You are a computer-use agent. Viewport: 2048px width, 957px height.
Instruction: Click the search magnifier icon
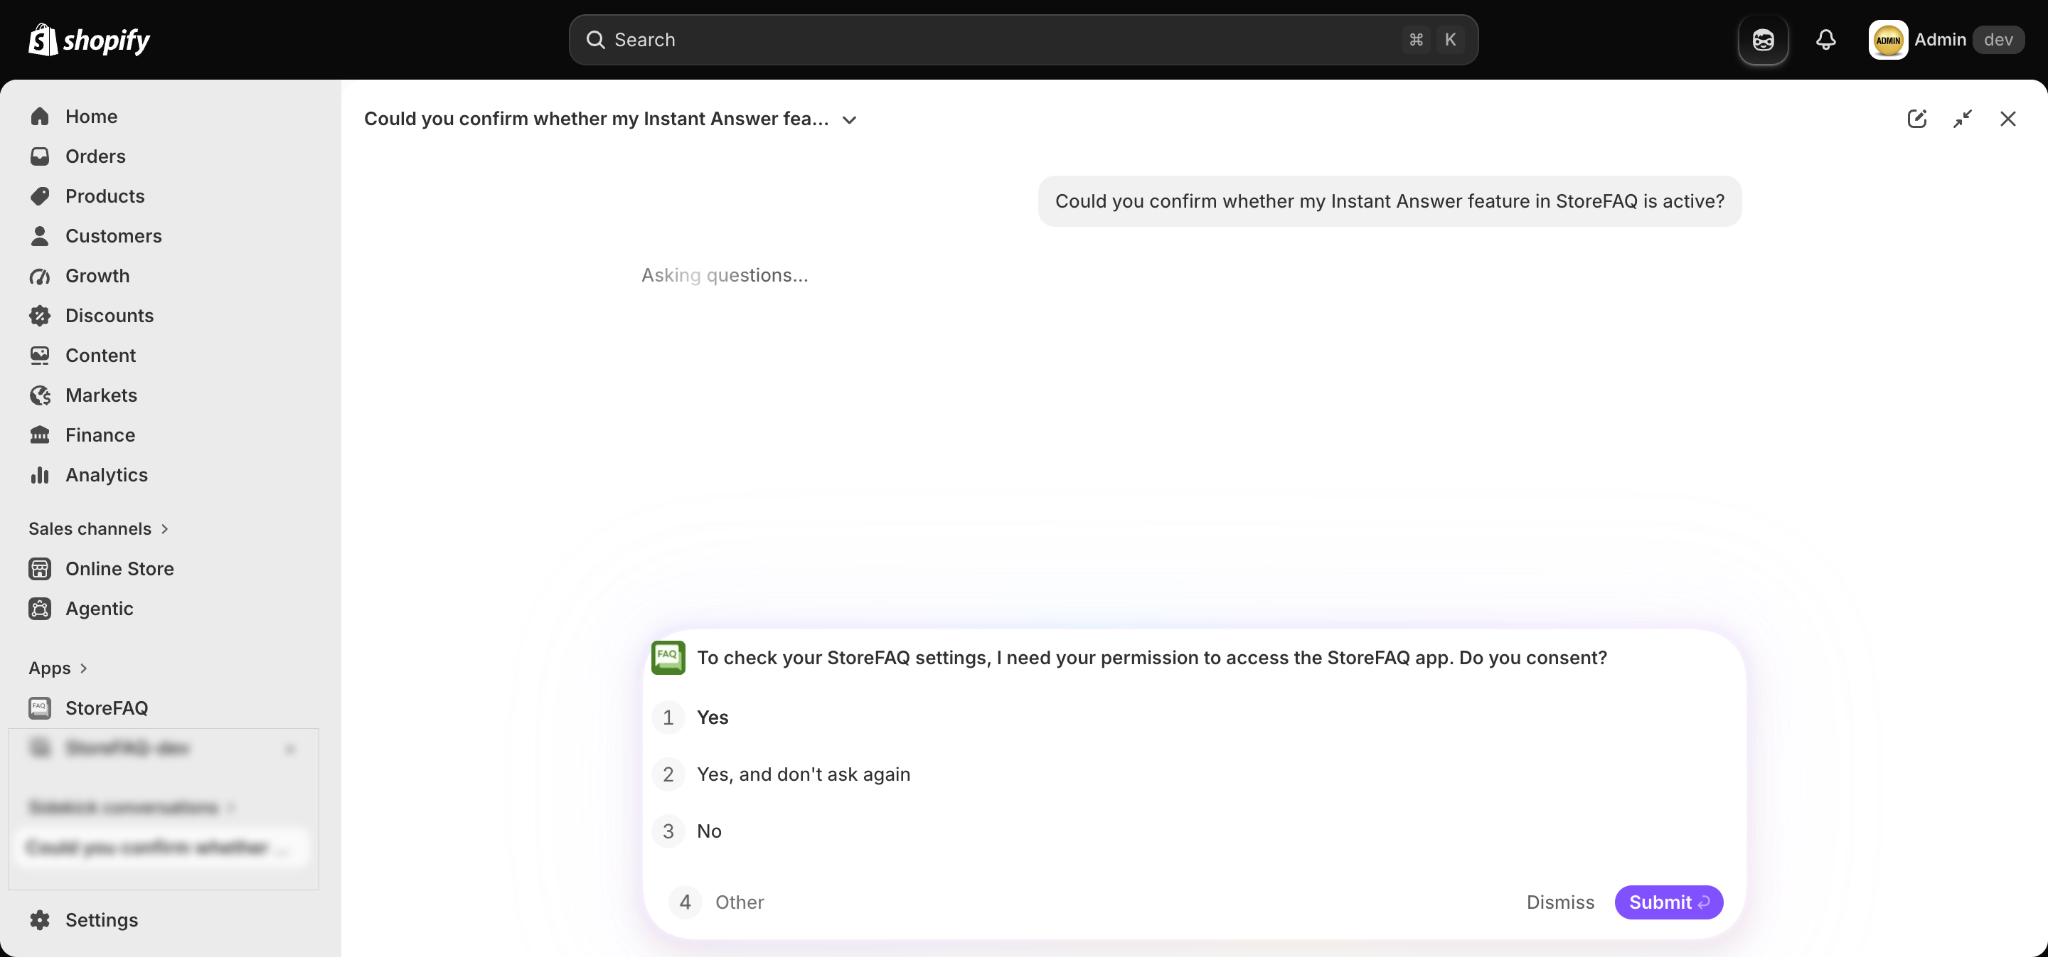[596, 40]
